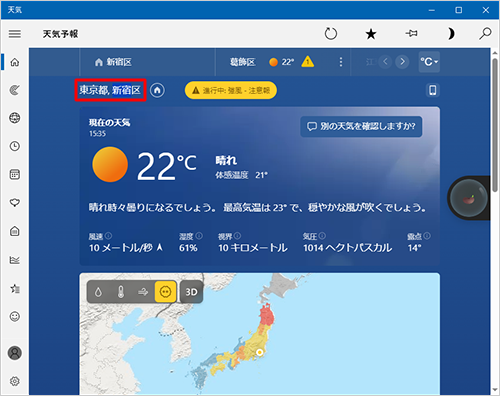Open the radar maps sidebar icon
This screenshot has width=500, height=396.
(15, 90)
